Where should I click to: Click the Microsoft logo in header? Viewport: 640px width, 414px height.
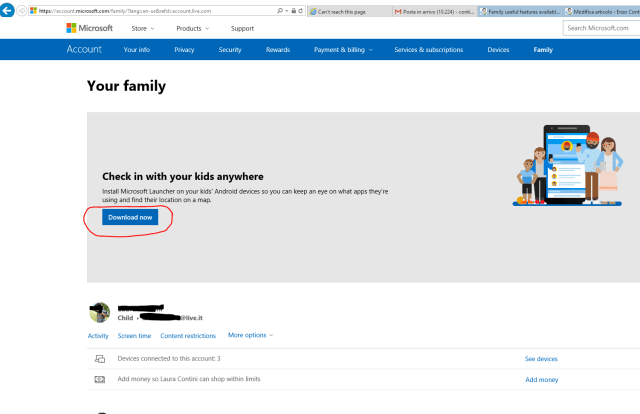(x=89, y=28)
